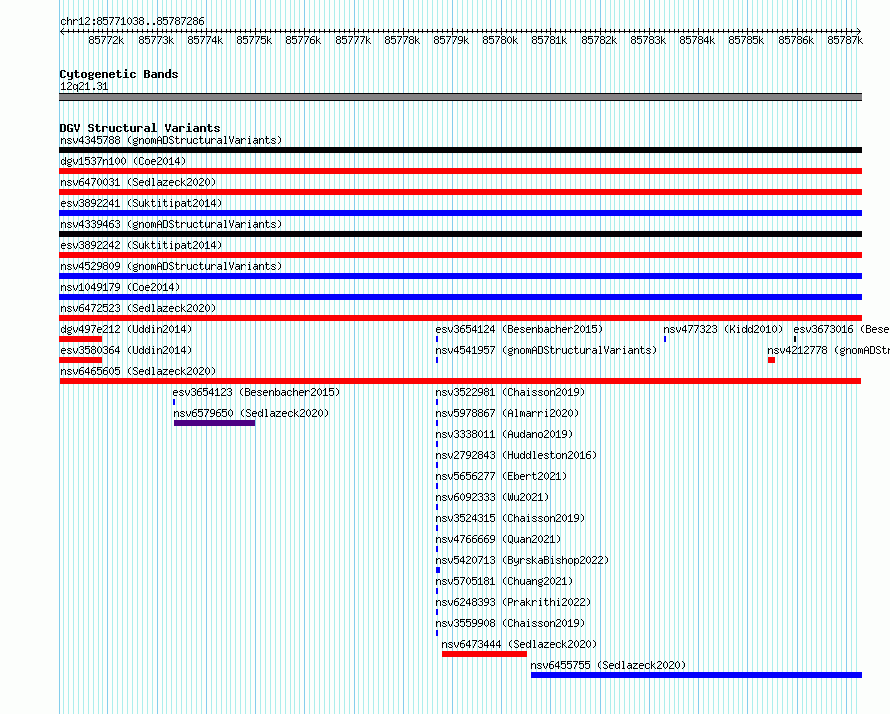Click the gray cytogenetic band bar
Image resolution: width=890 pixels, height=714 pixels.
(x=460, y=97)
